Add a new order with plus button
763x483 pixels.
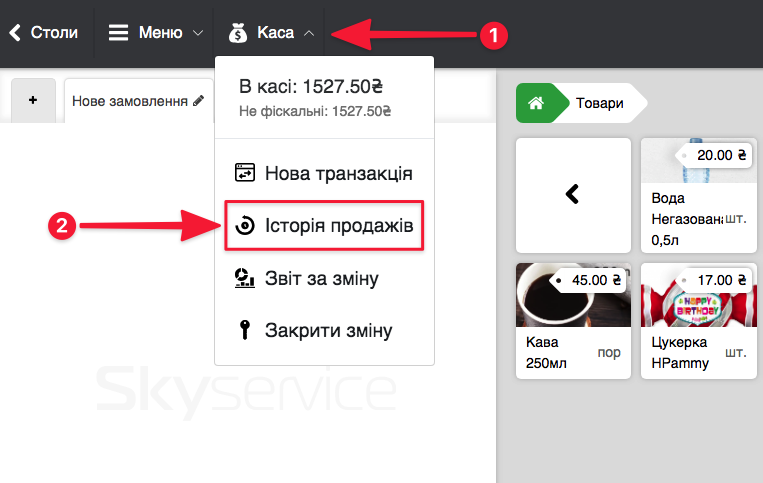click(33, 101)
